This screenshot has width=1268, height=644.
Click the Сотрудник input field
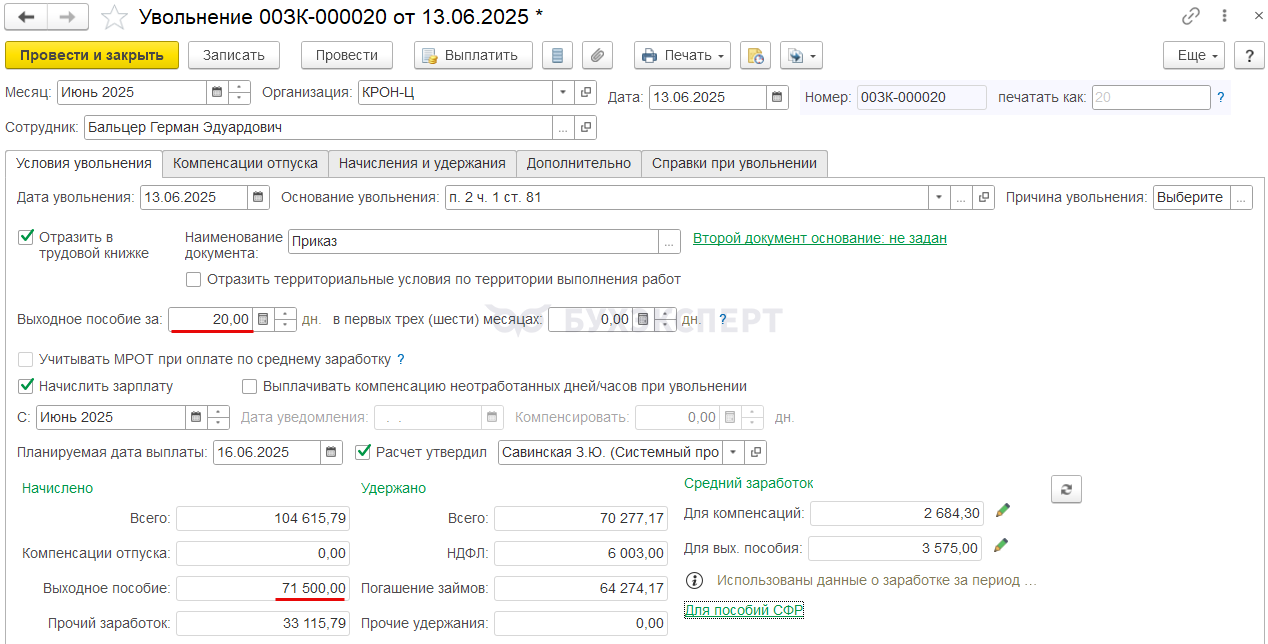318,128
